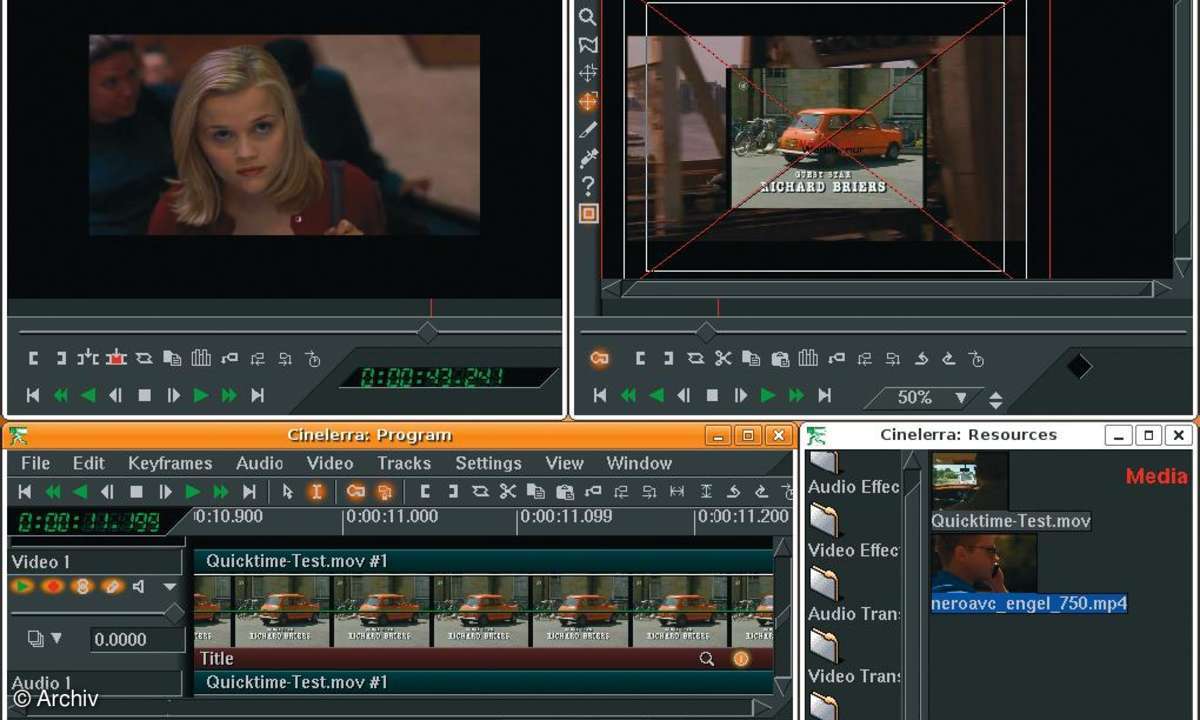Open the File menu

coord(35,463)
